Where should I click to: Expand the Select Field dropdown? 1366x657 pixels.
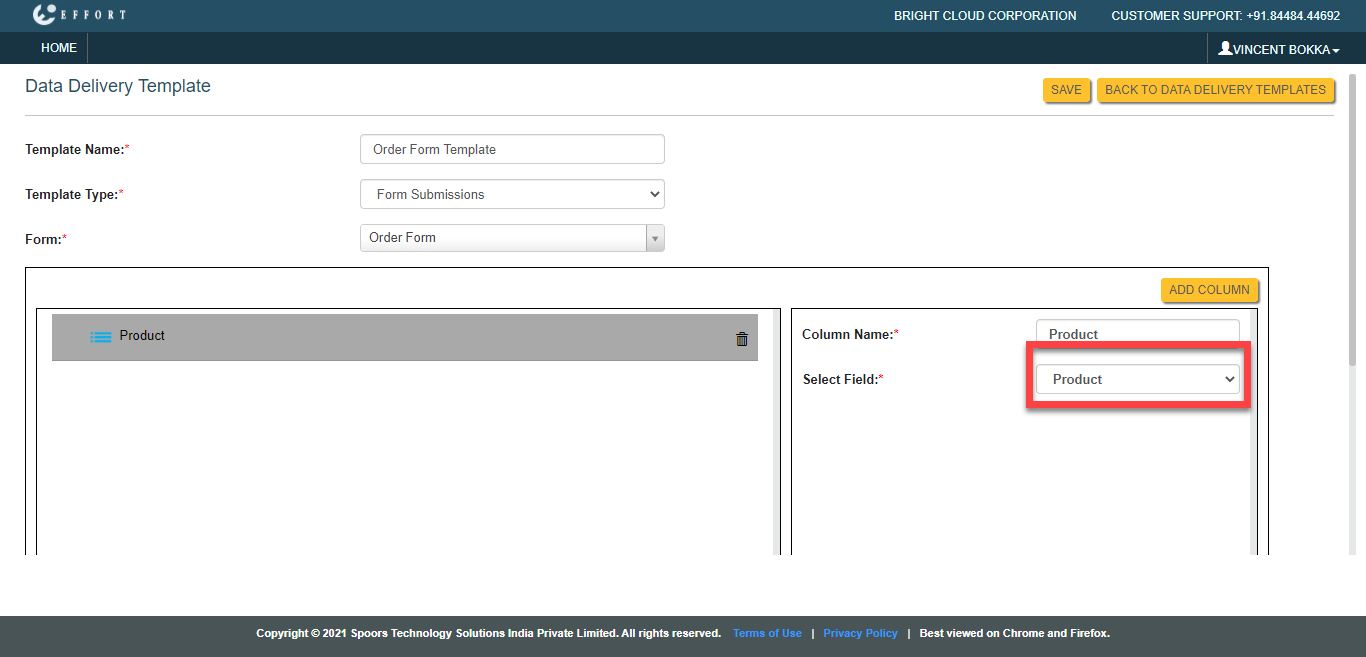1137,379
